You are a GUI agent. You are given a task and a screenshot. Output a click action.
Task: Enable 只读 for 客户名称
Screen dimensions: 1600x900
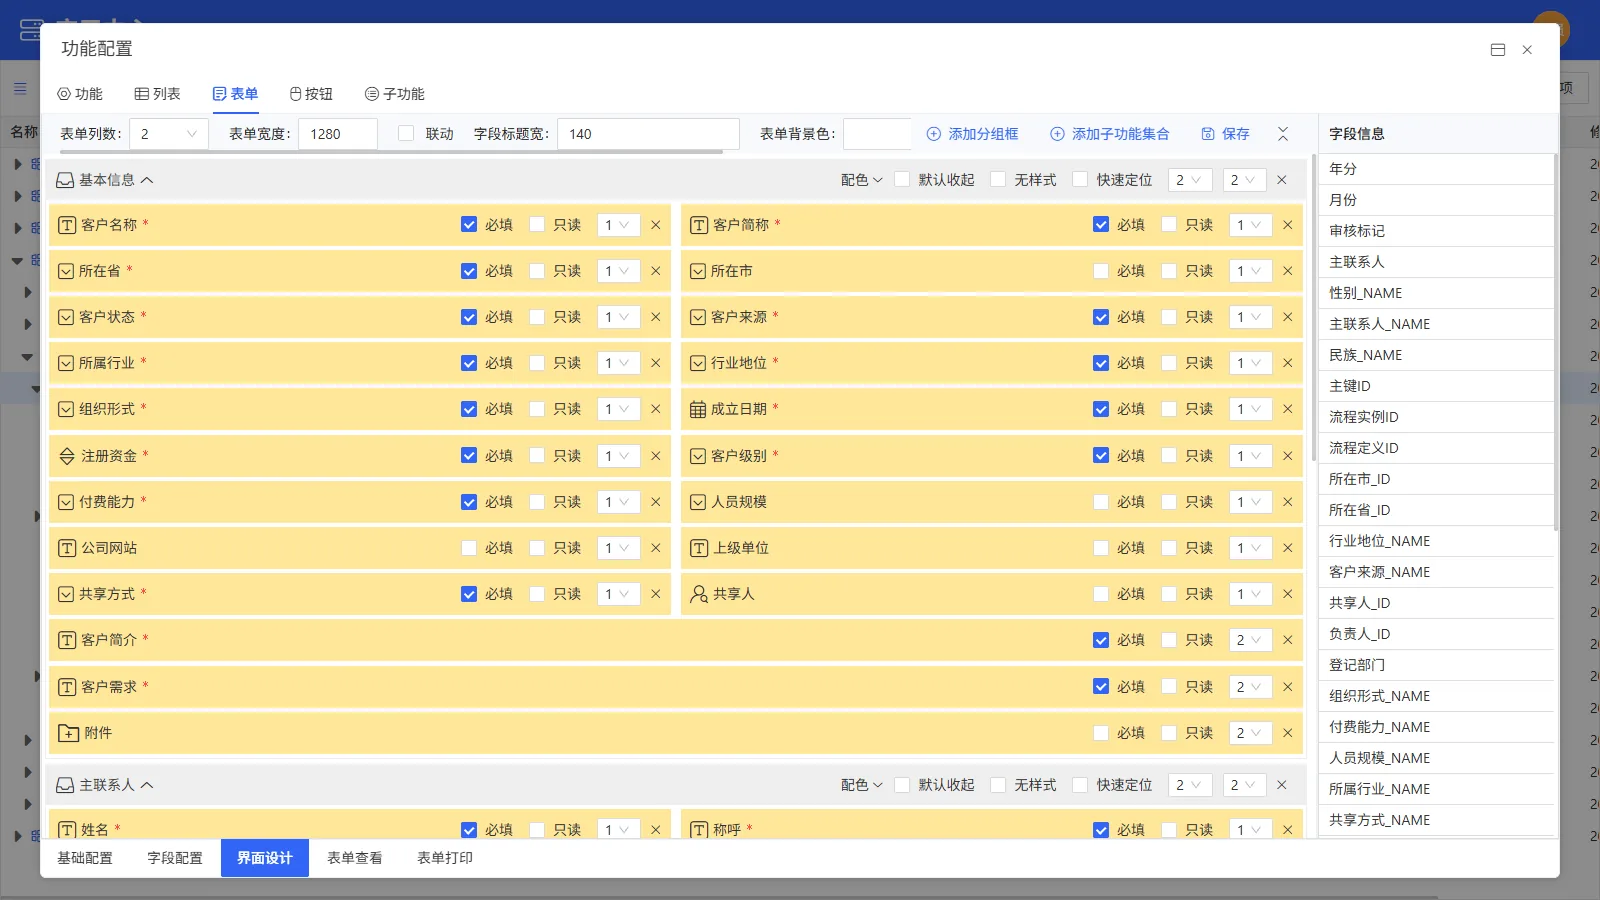[x=537, y=225]
